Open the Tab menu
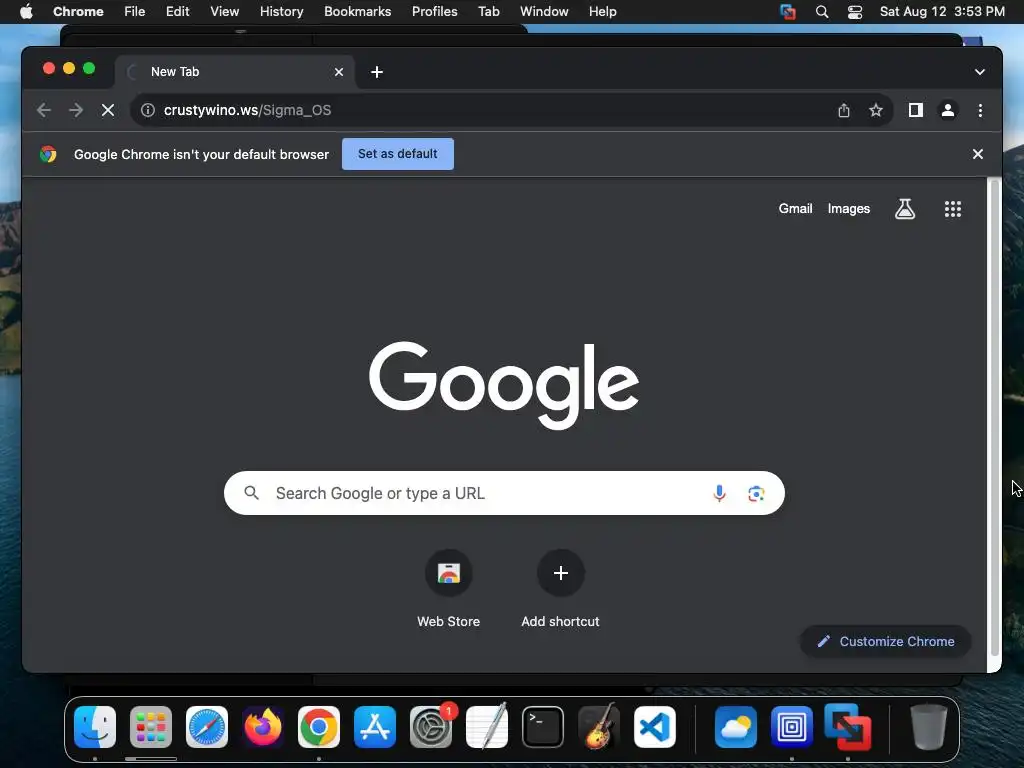1024x768 pixels. (x=488, y=12)
